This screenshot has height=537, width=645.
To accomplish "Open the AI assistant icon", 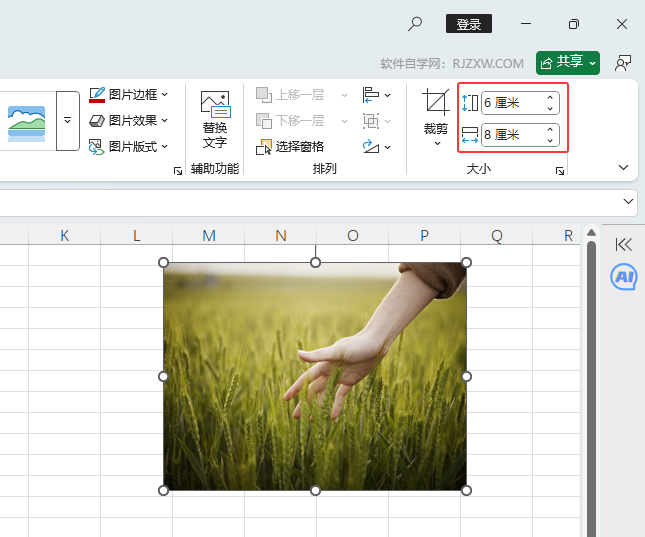I will (x=624, y=277).
